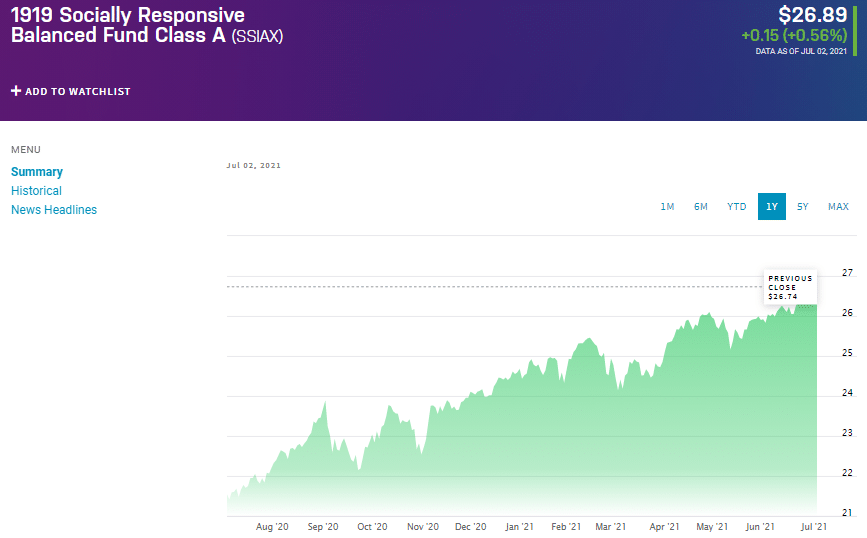This screenshot has height=538, width=867.
Task: Click the Feb '21 chart peak
Action: 589,338
